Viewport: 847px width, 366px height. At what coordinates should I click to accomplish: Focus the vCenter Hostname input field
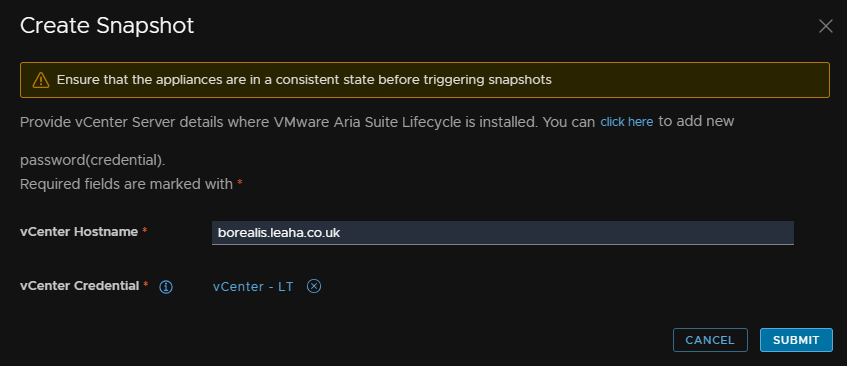pyautogui.click(x=502, y=233)
